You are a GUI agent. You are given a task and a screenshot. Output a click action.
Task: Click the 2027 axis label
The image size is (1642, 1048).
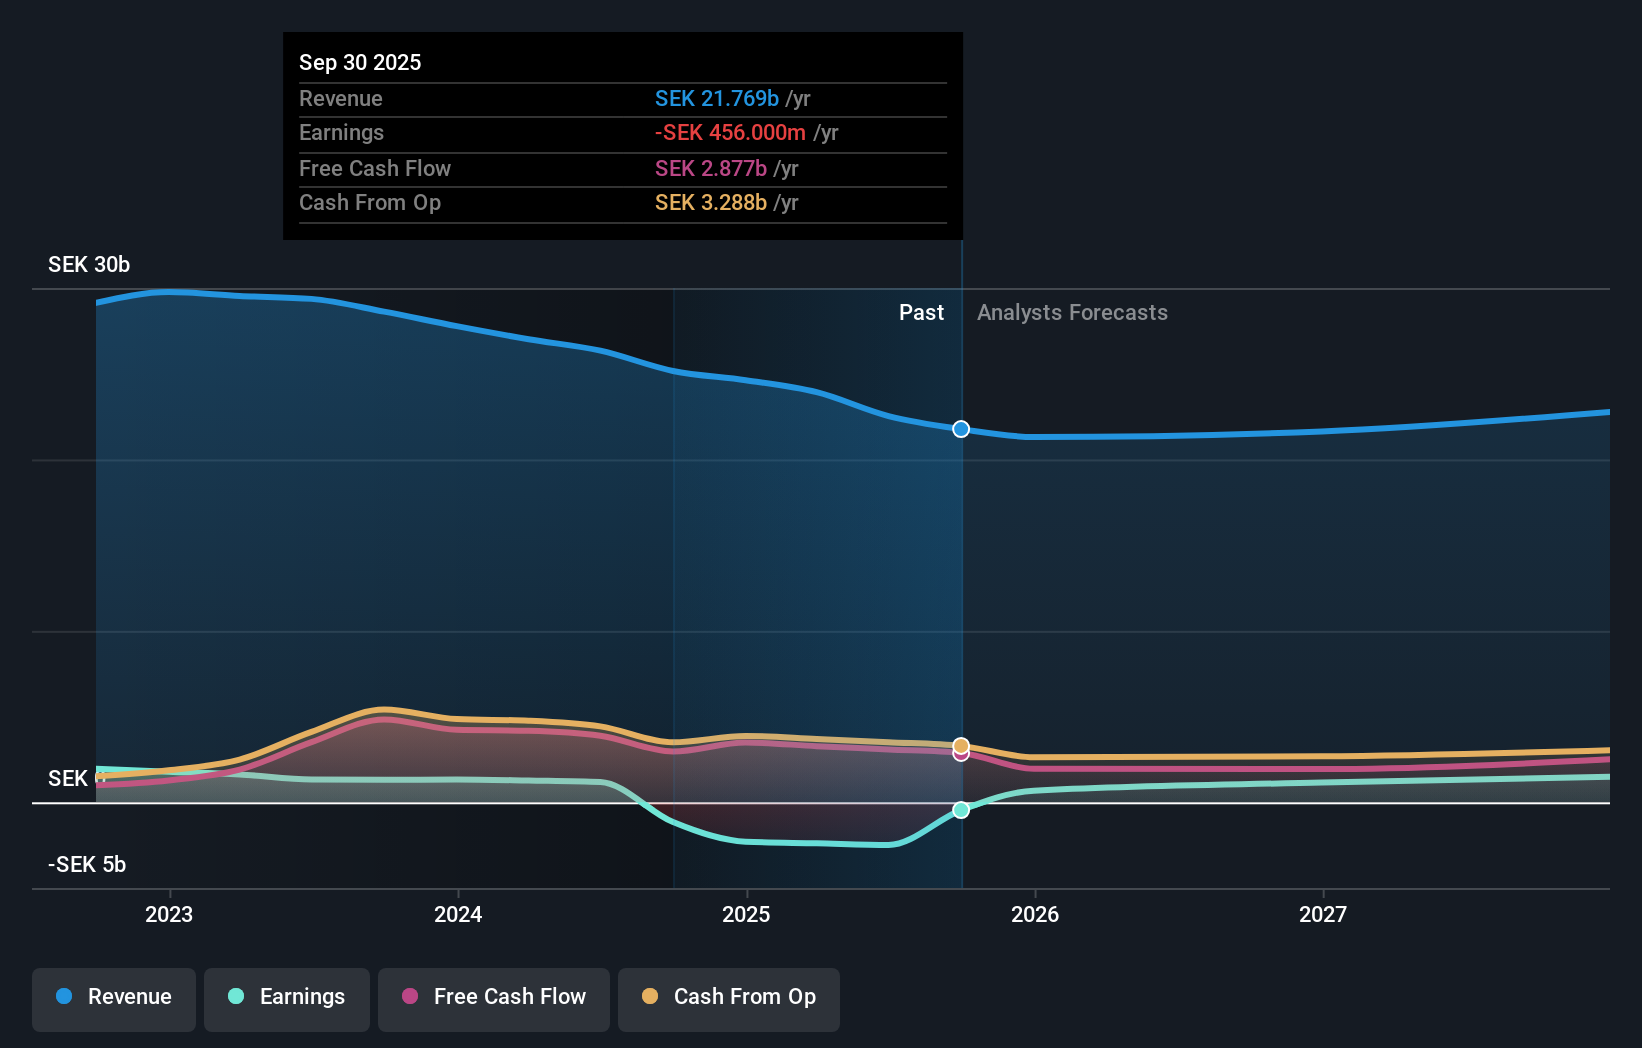click(1323, 913)
